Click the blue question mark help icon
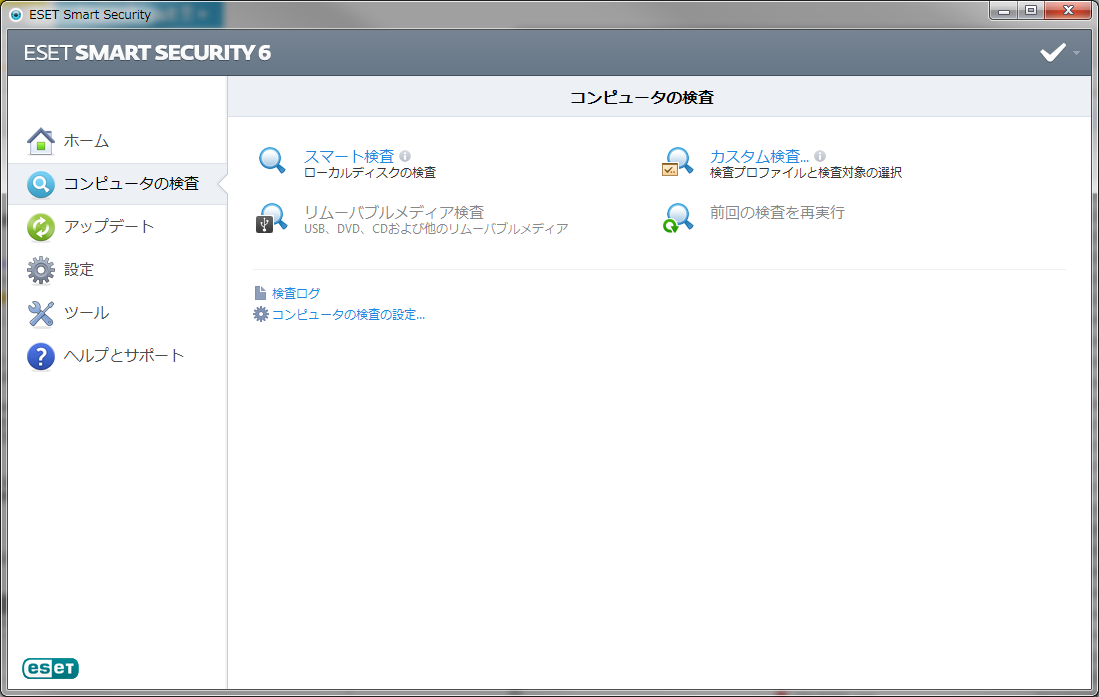Screen dimensions: 1099x697 (41, 356)
